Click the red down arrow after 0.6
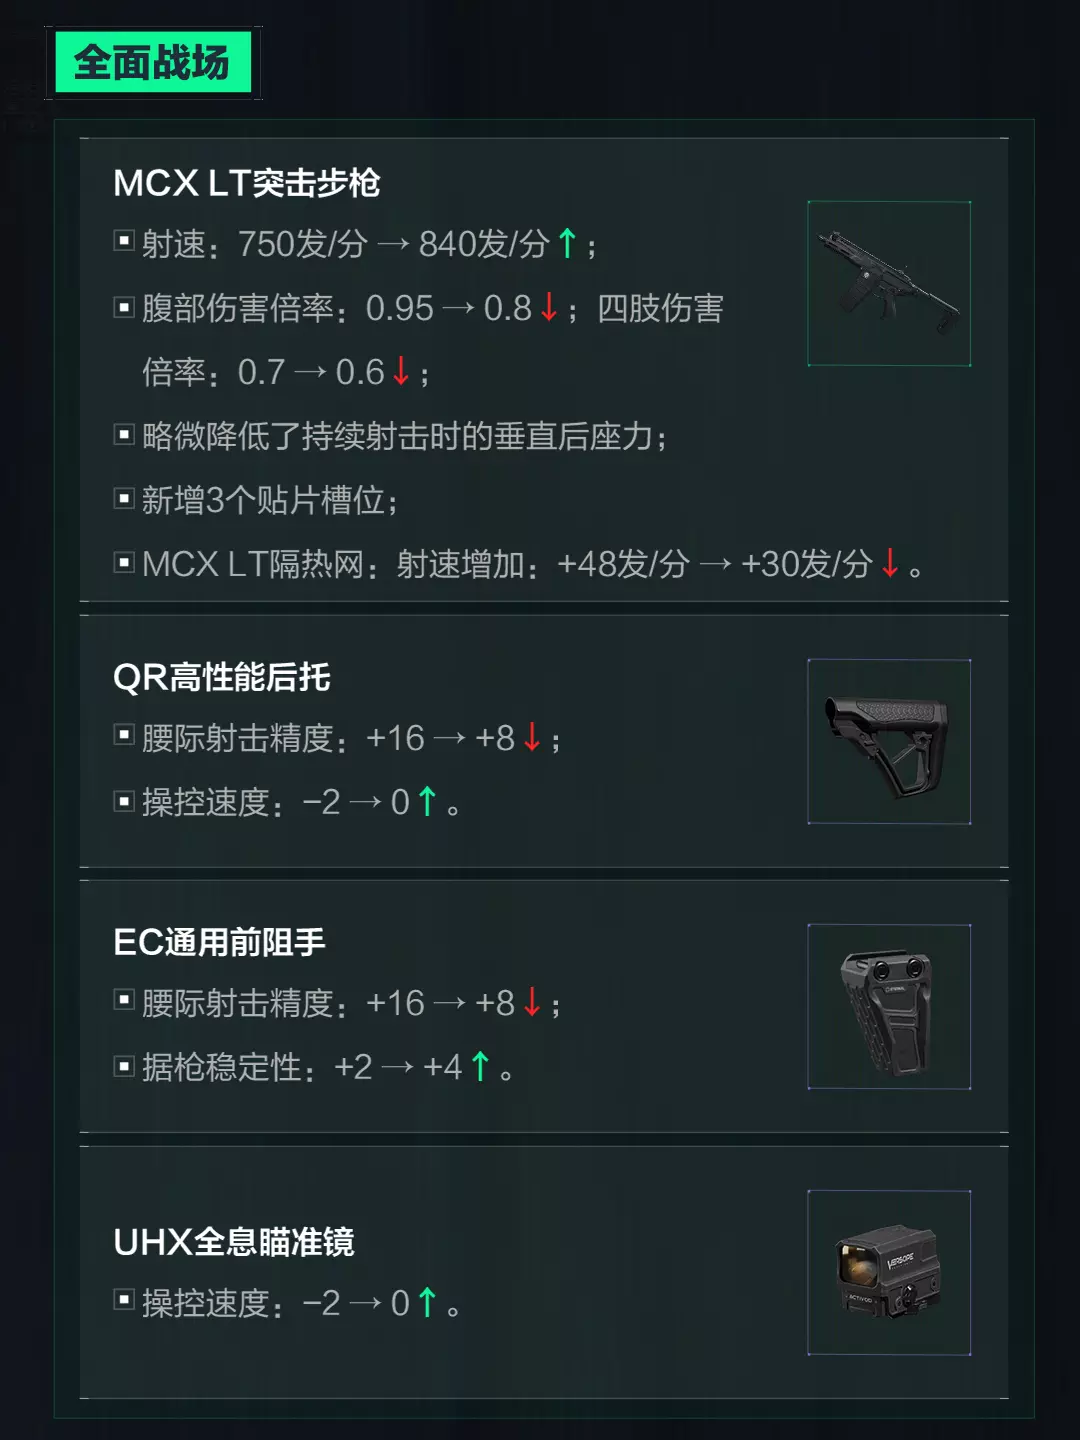 pyautogui.click(x=401, y=371)
